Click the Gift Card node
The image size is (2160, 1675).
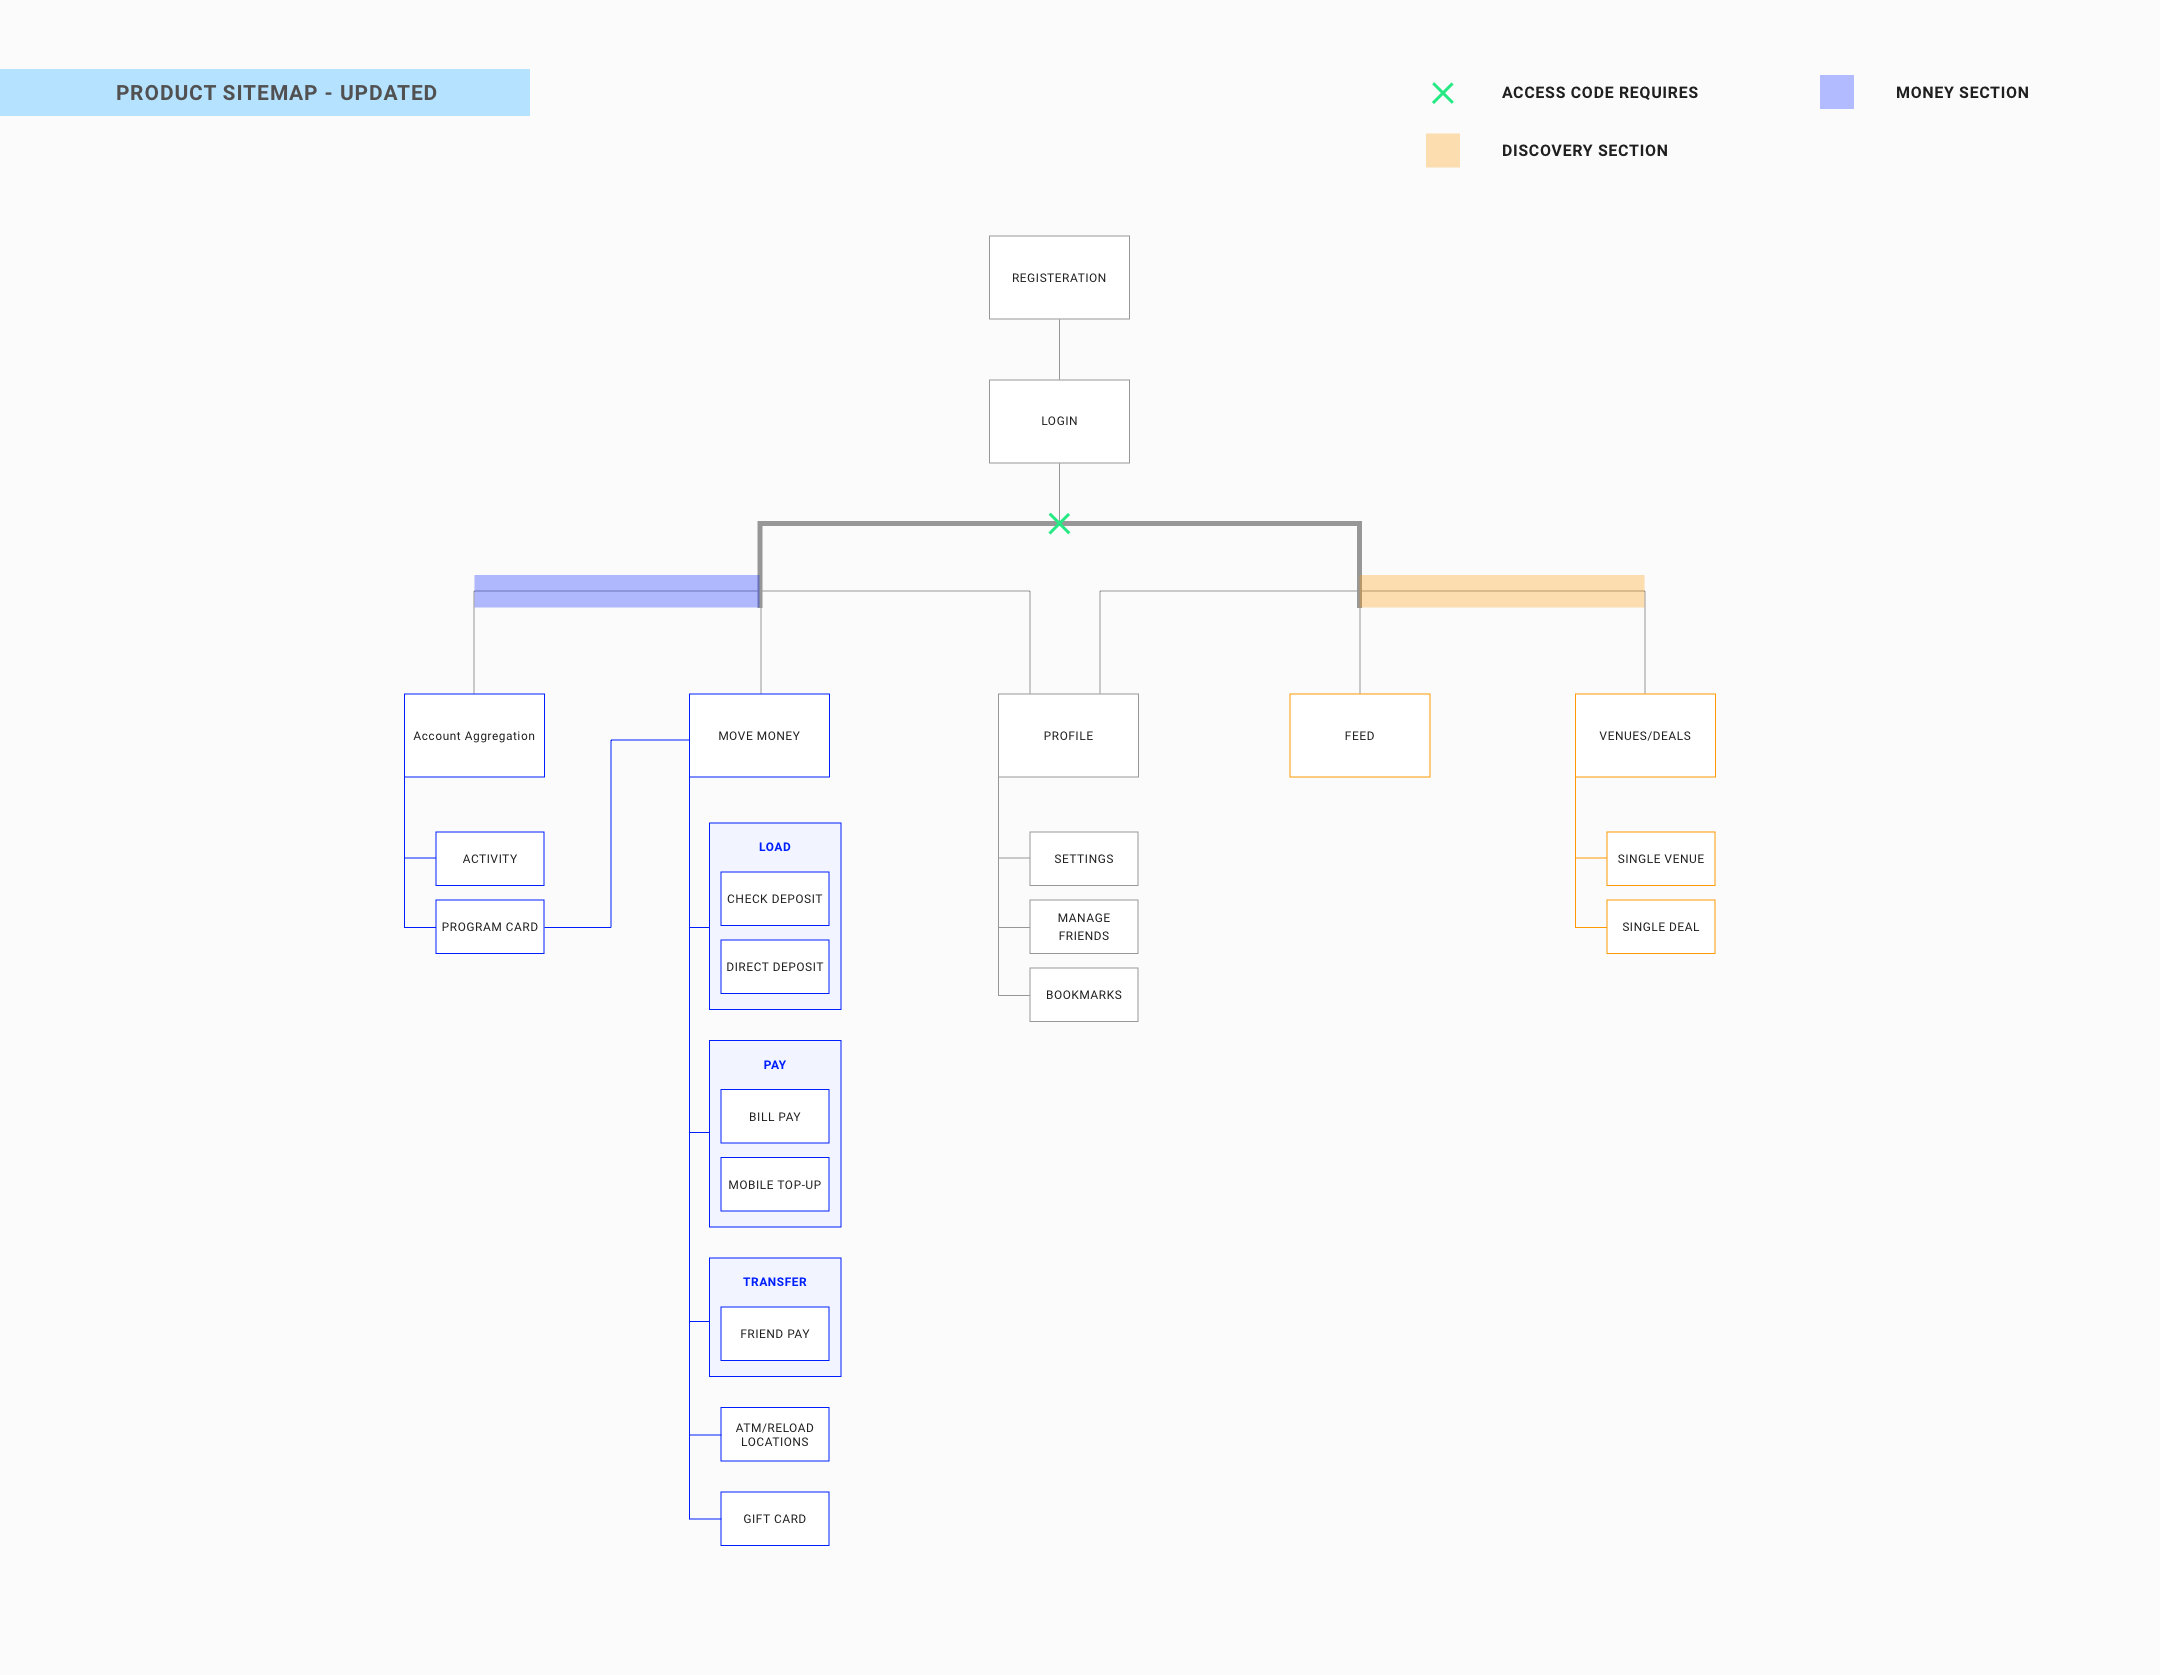[775, 1519]
